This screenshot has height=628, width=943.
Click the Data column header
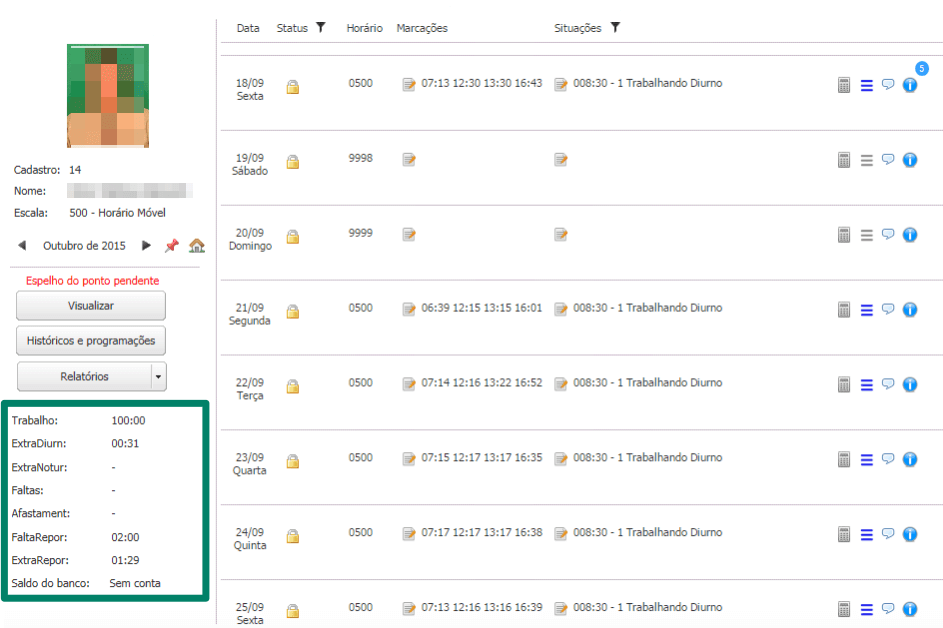tap(248, 28)
